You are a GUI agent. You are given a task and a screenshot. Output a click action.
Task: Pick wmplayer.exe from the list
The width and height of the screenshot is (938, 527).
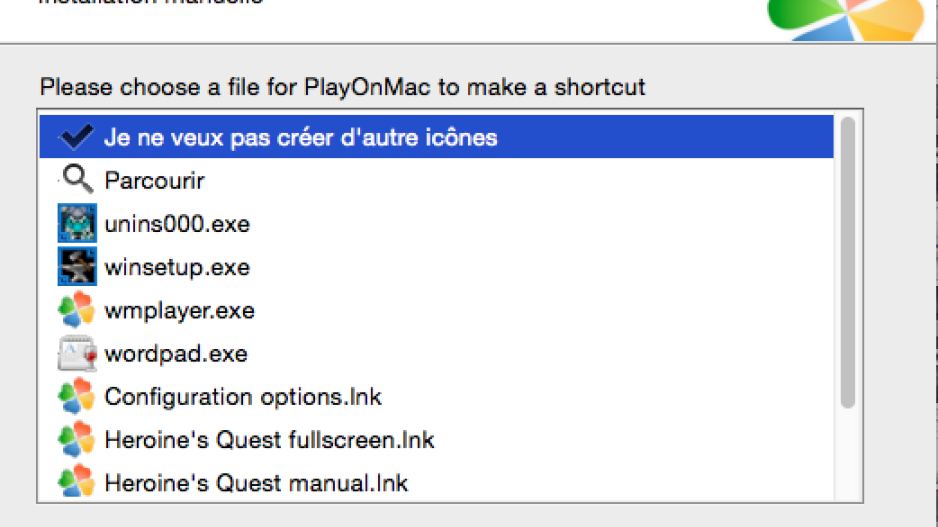click(179, 310)
